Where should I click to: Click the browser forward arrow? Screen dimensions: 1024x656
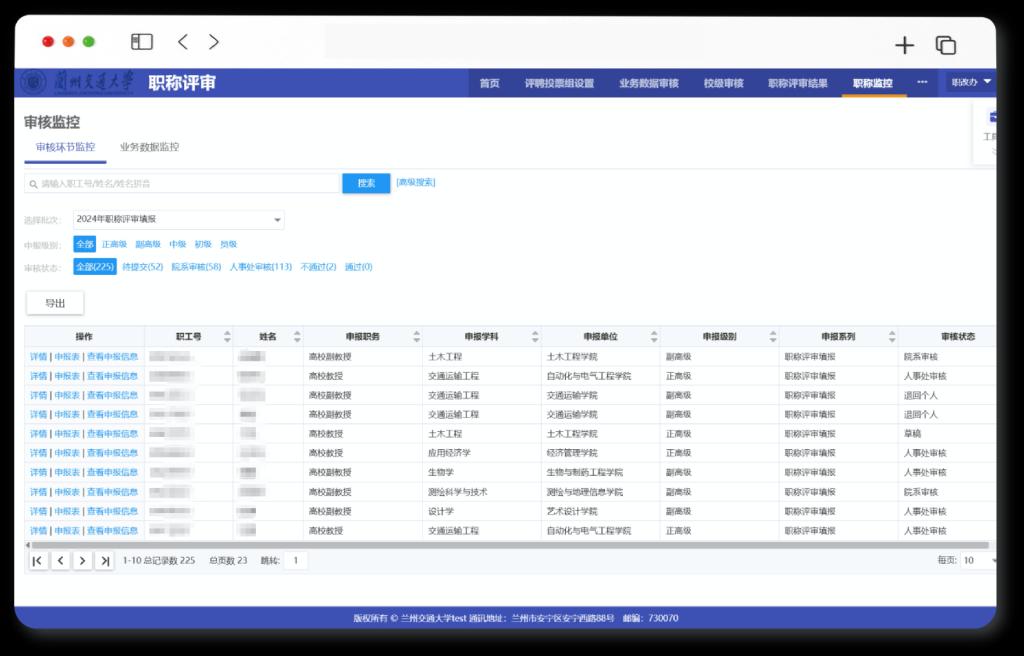click(214, 42)
